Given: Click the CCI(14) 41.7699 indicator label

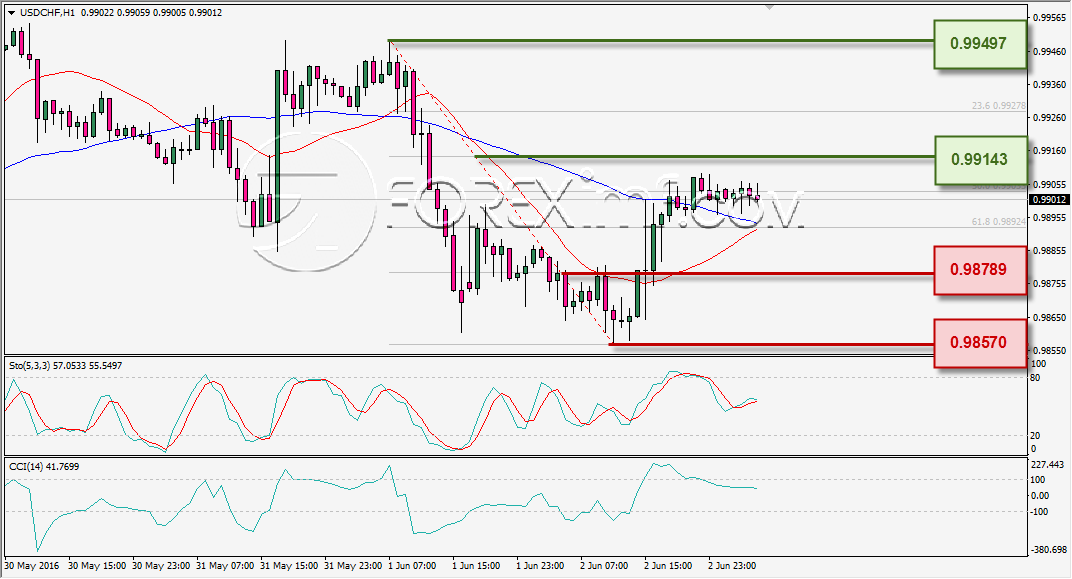Looking at the screenshot, I should pos(44,467).
